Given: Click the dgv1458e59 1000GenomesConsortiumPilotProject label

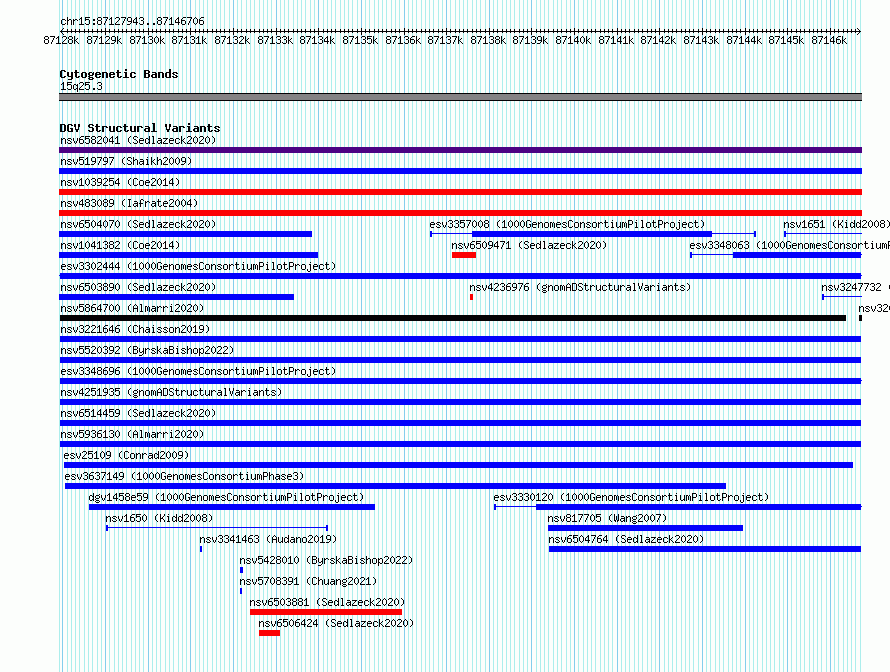Looking at the screenshot, I should (226, 497).
